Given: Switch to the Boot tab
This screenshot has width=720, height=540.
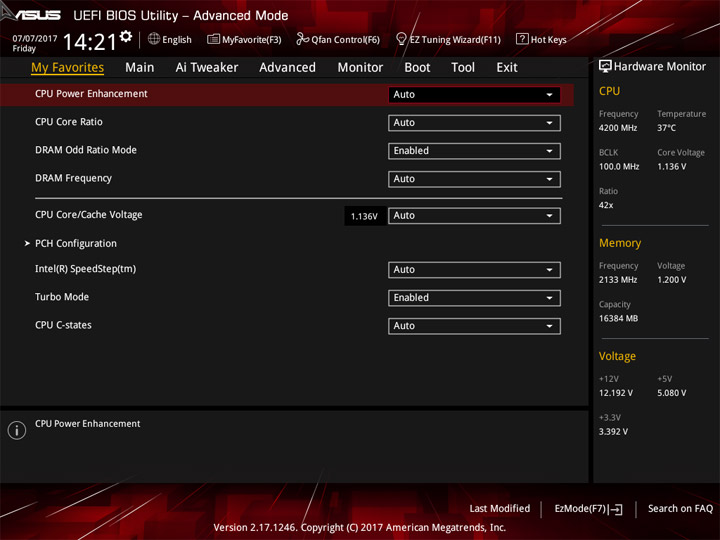Looking at the screenshot, I should pyautogui.click(x=417, y=68).
